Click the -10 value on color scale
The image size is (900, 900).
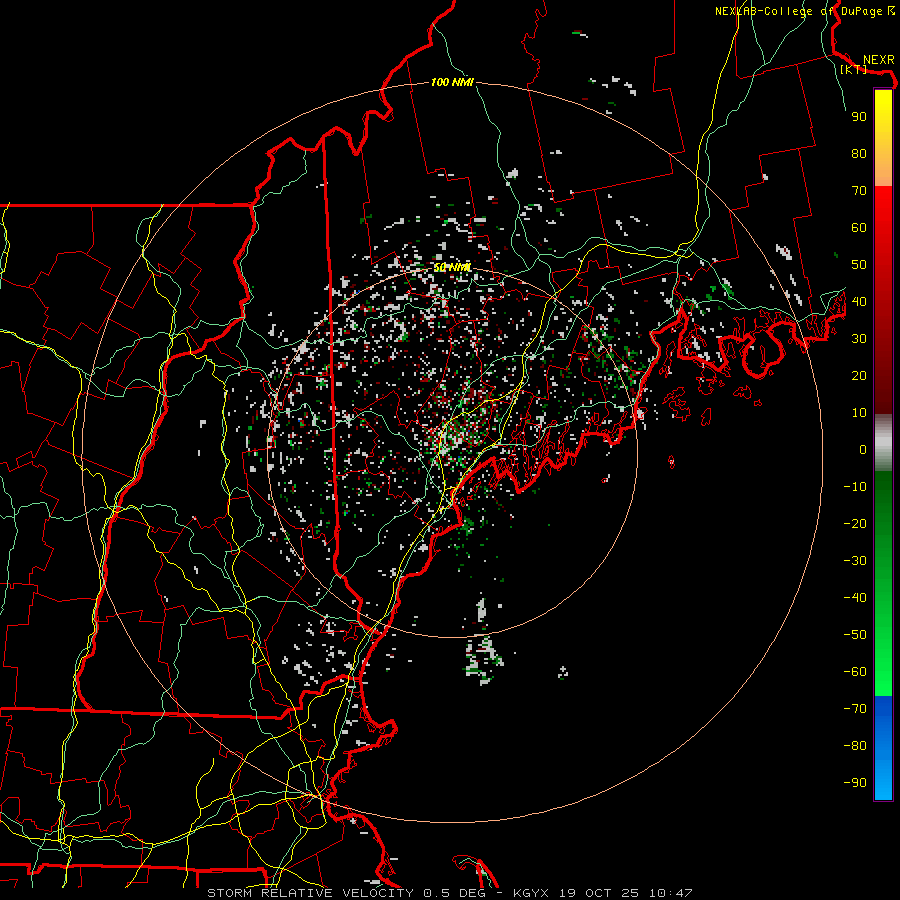coord(855,487)
